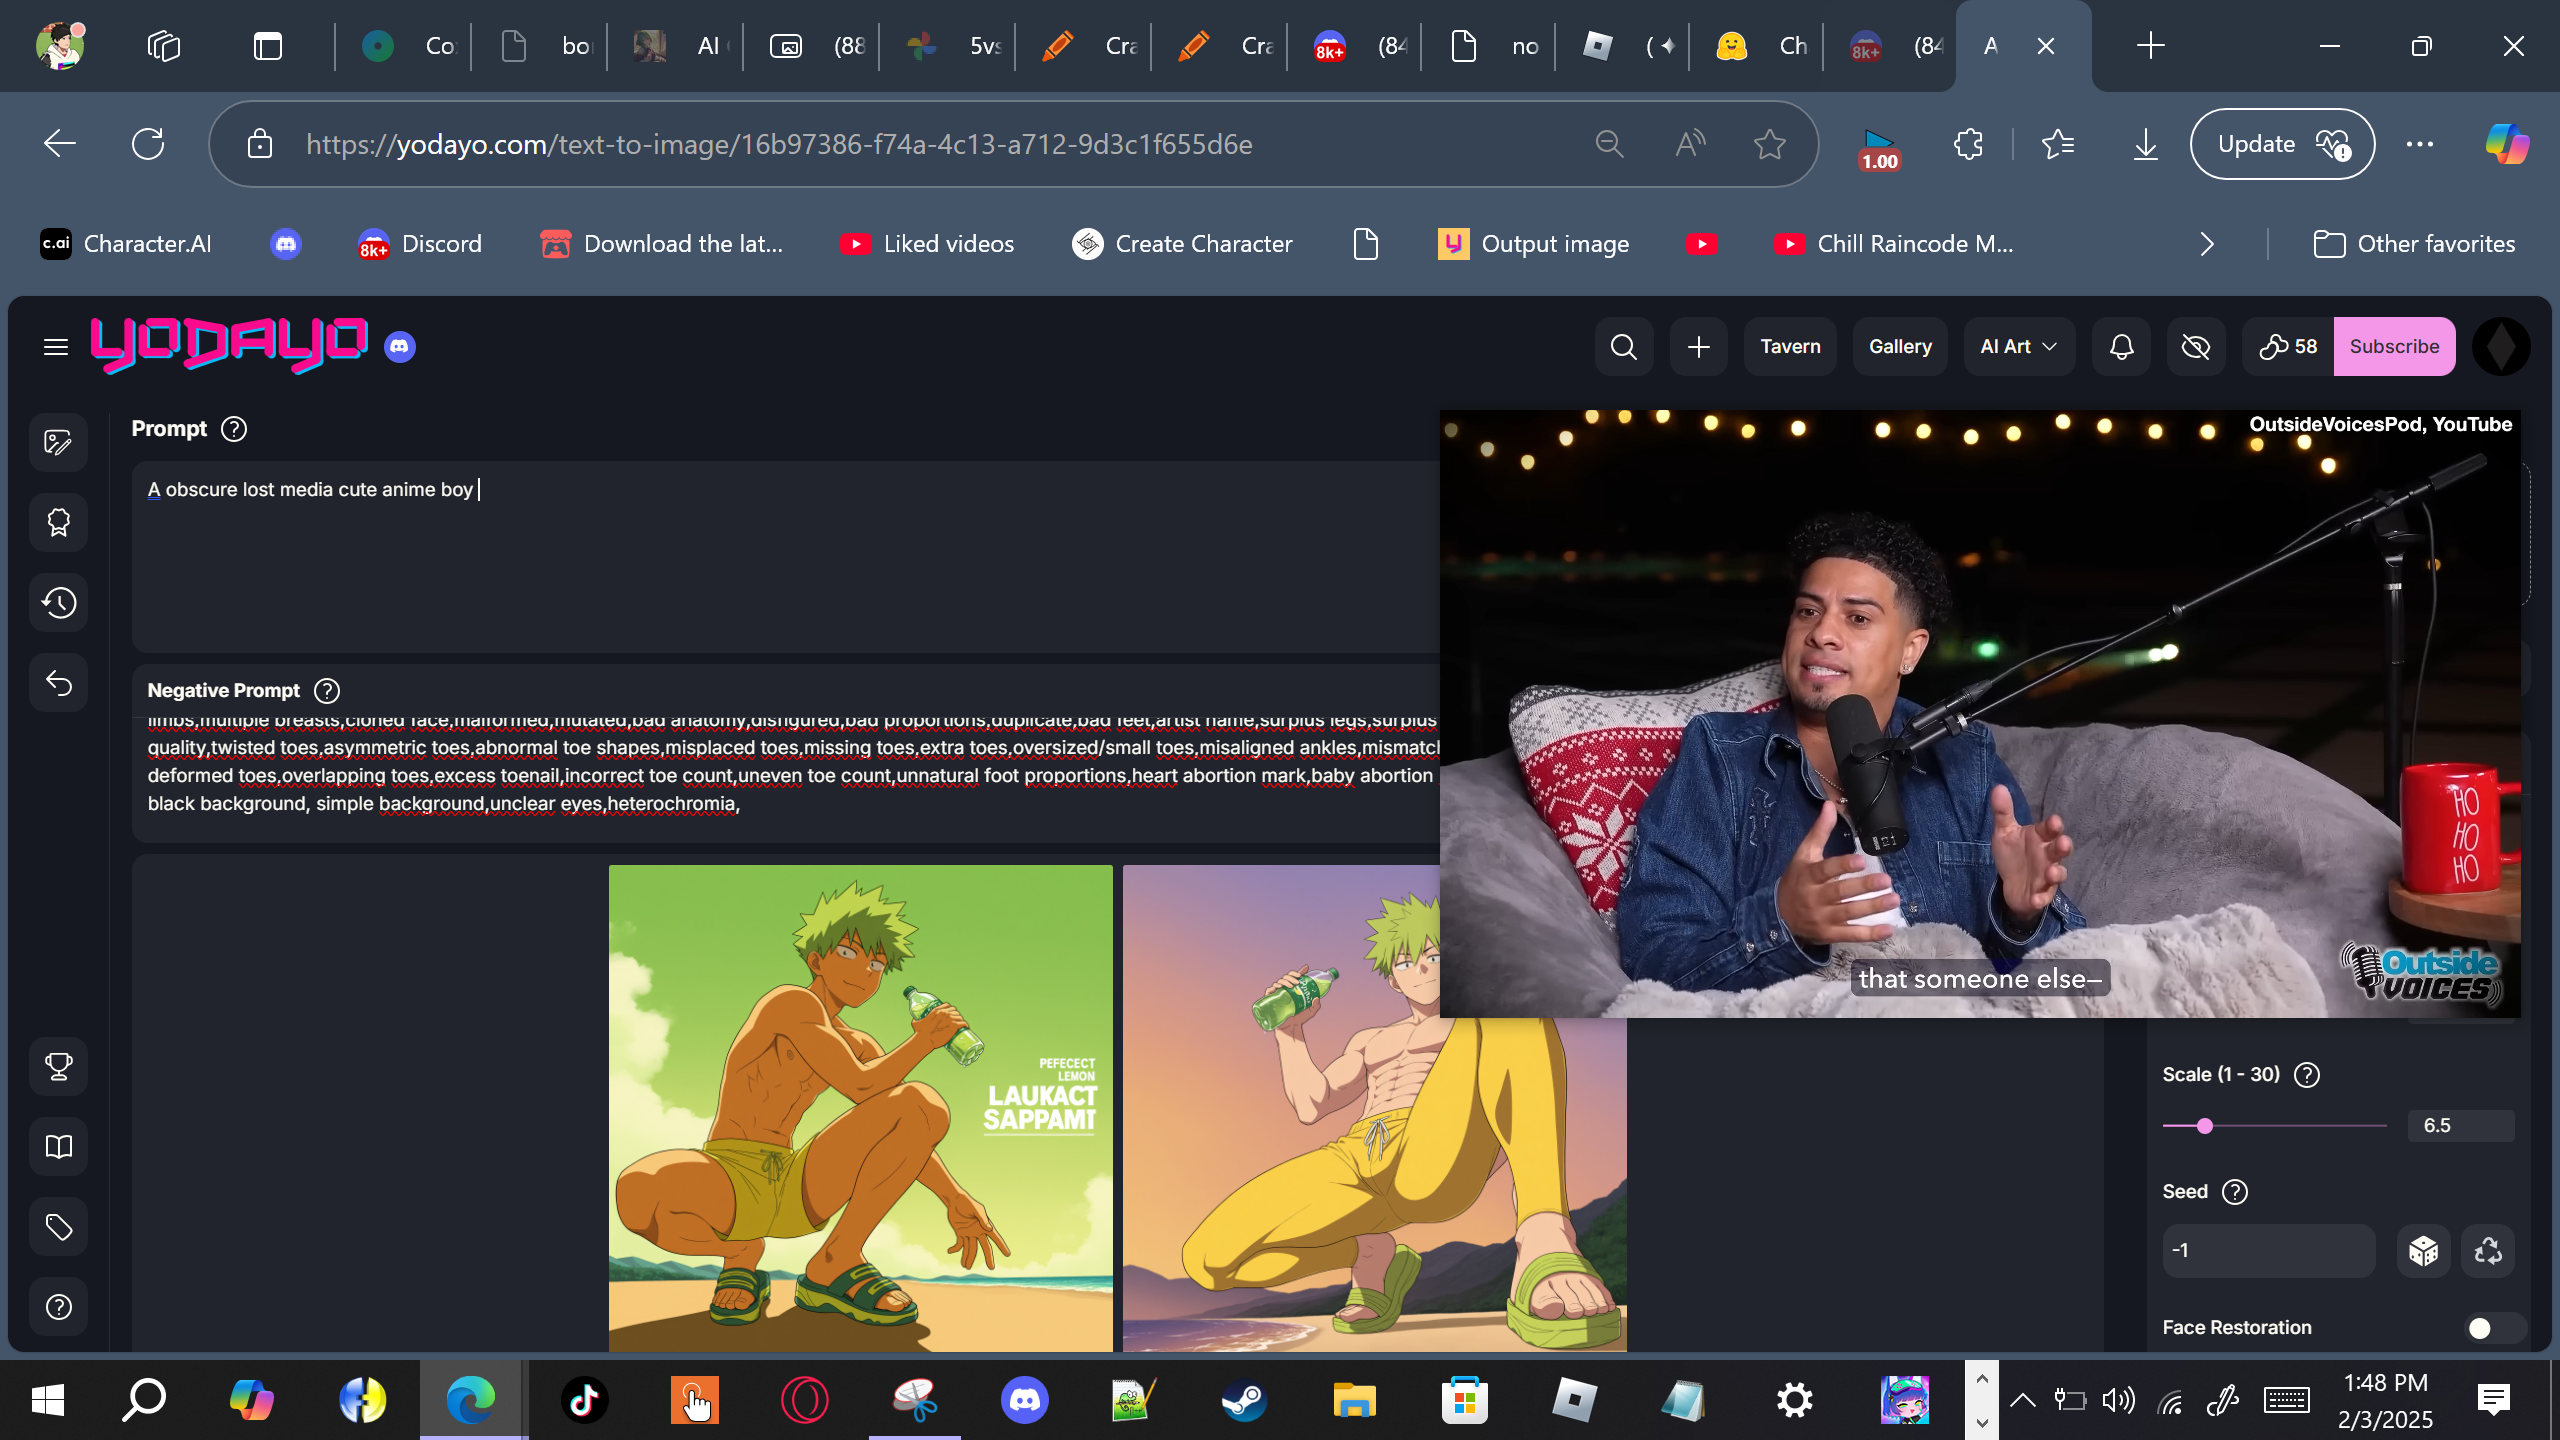Click the recycle seed icon
The image size is (2560, 1440).
pos(2488,1251)
